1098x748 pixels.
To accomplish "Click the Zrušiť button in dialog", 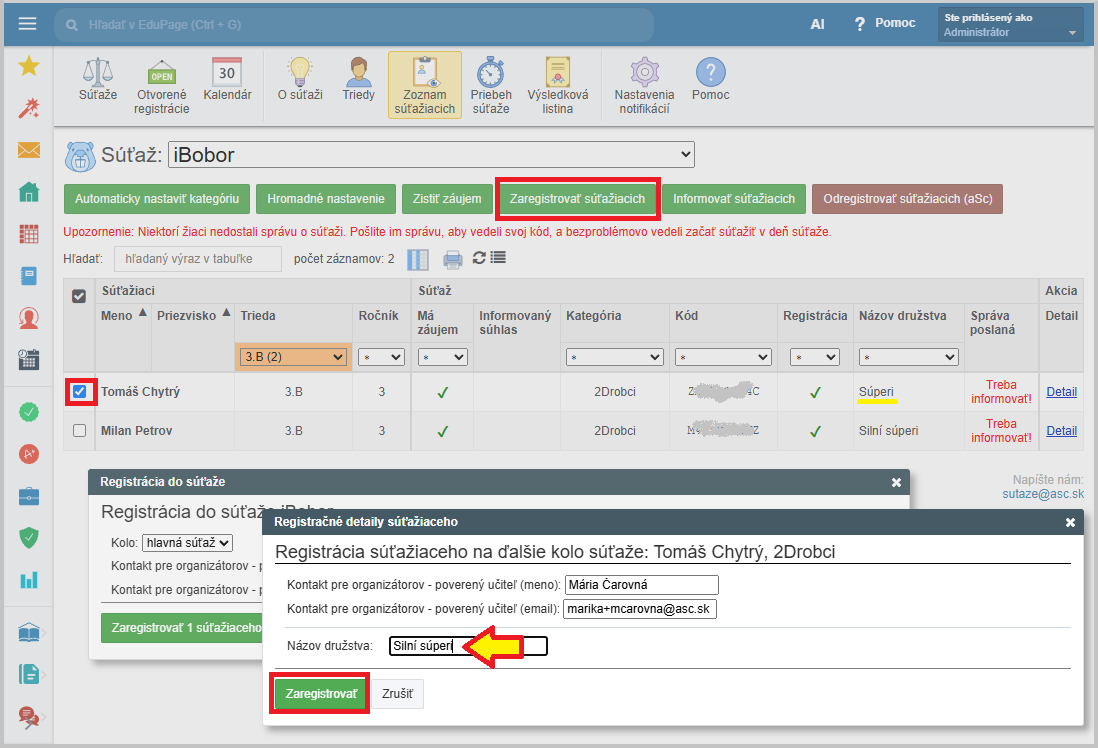I will pos(398,693).
